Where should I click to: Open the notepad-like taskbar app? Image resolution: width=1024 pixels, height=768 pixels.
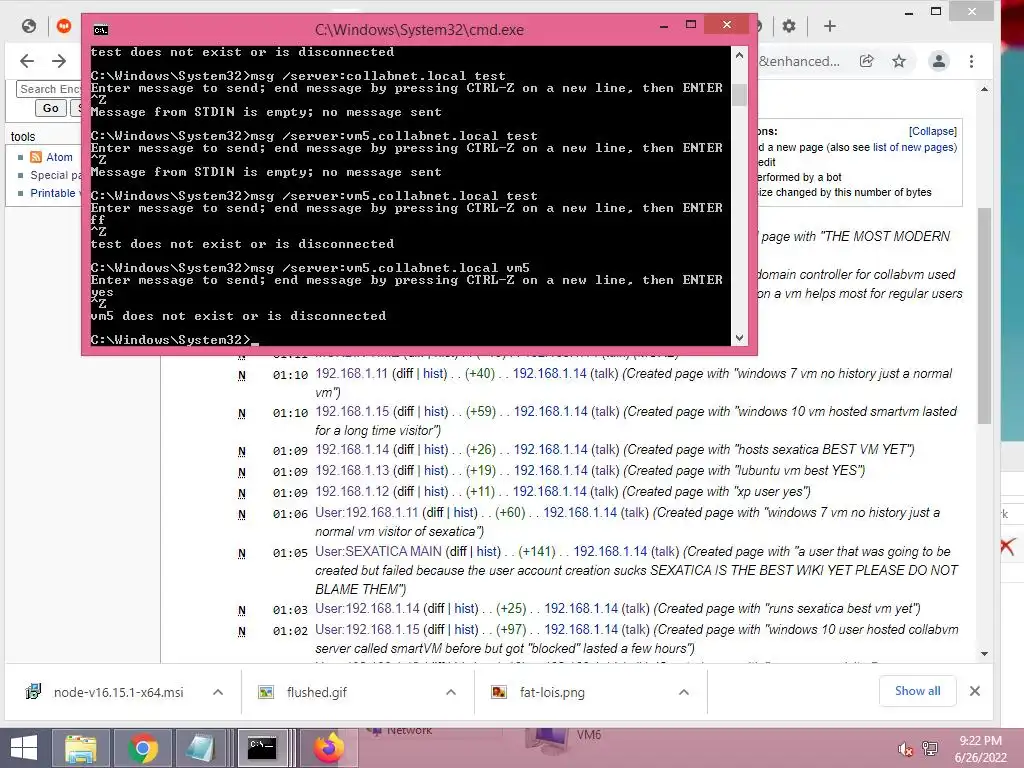[x=200, y=748]
